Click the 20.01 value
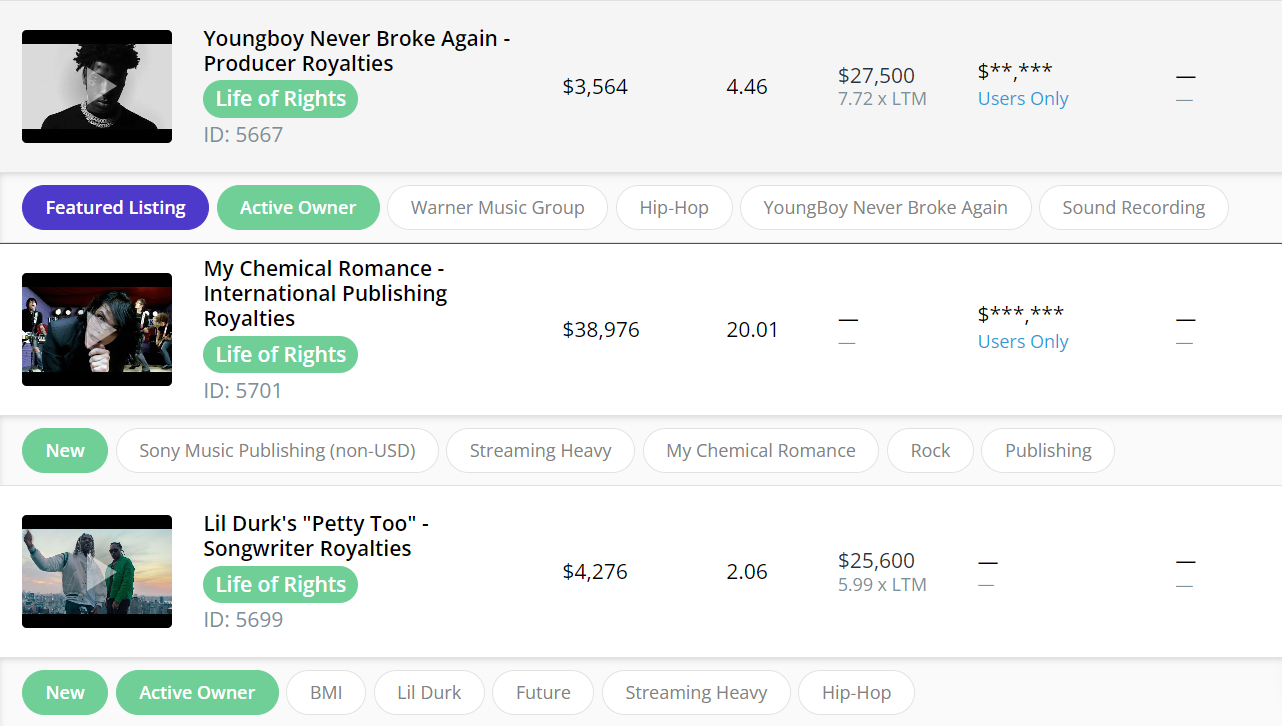The width and height of the screenshot is (1282, 726). pyautogui.click(x=752, y=330)
